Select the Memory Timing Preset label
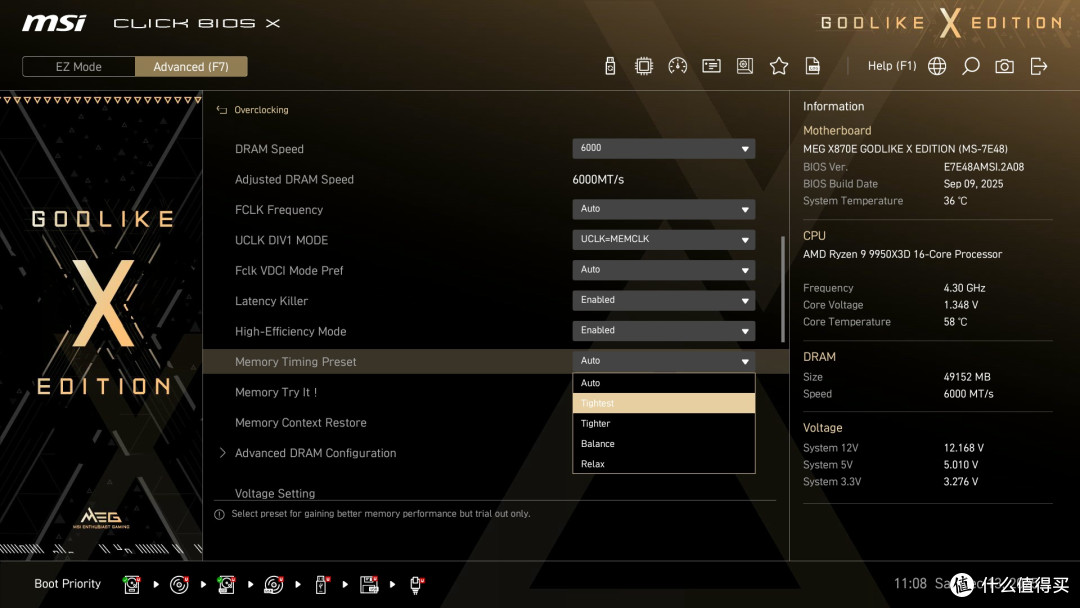 pos(295,361)
